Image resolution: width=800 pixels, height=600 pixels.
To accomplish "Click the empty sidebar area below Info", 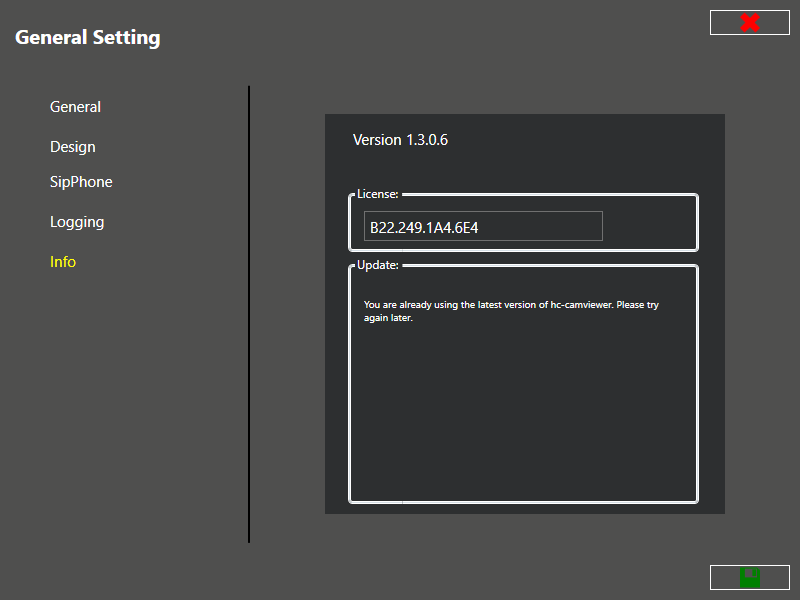I will tap(120, 400).
